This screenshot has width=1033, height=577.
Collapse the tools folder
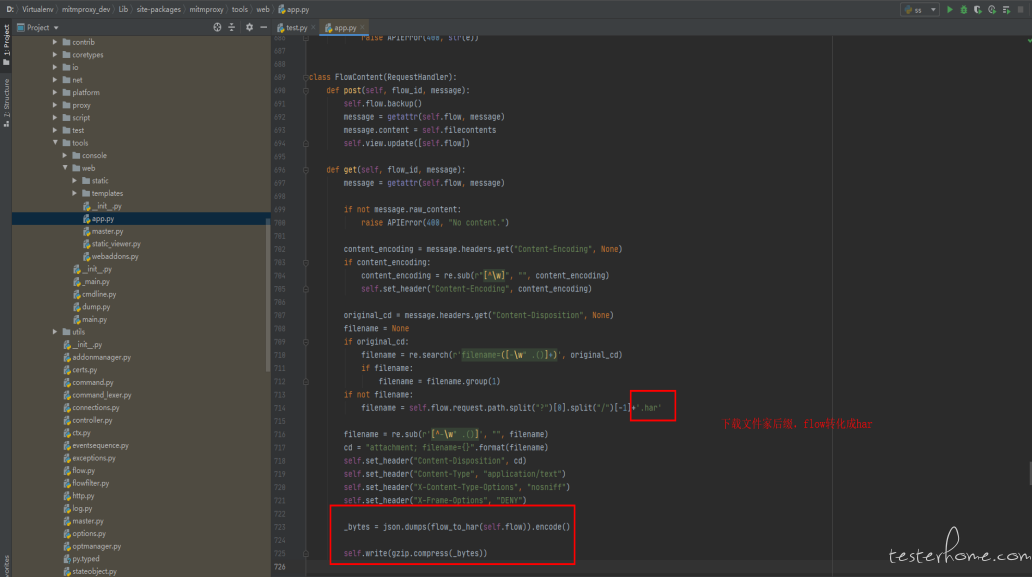pos(55,143)
